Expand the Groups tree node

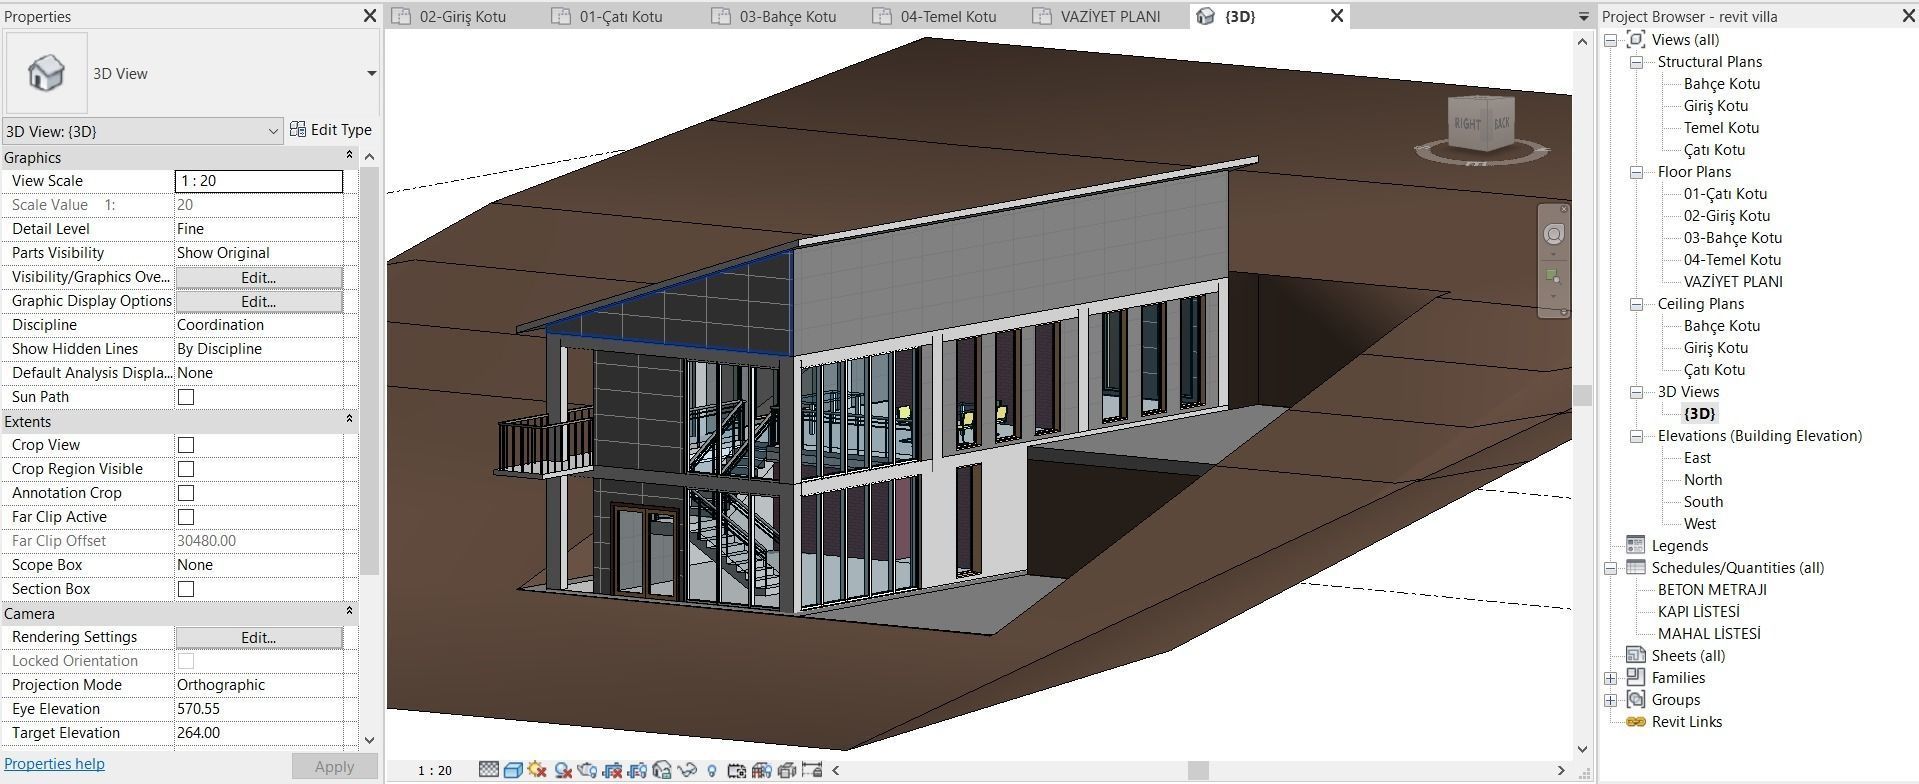1610,700
